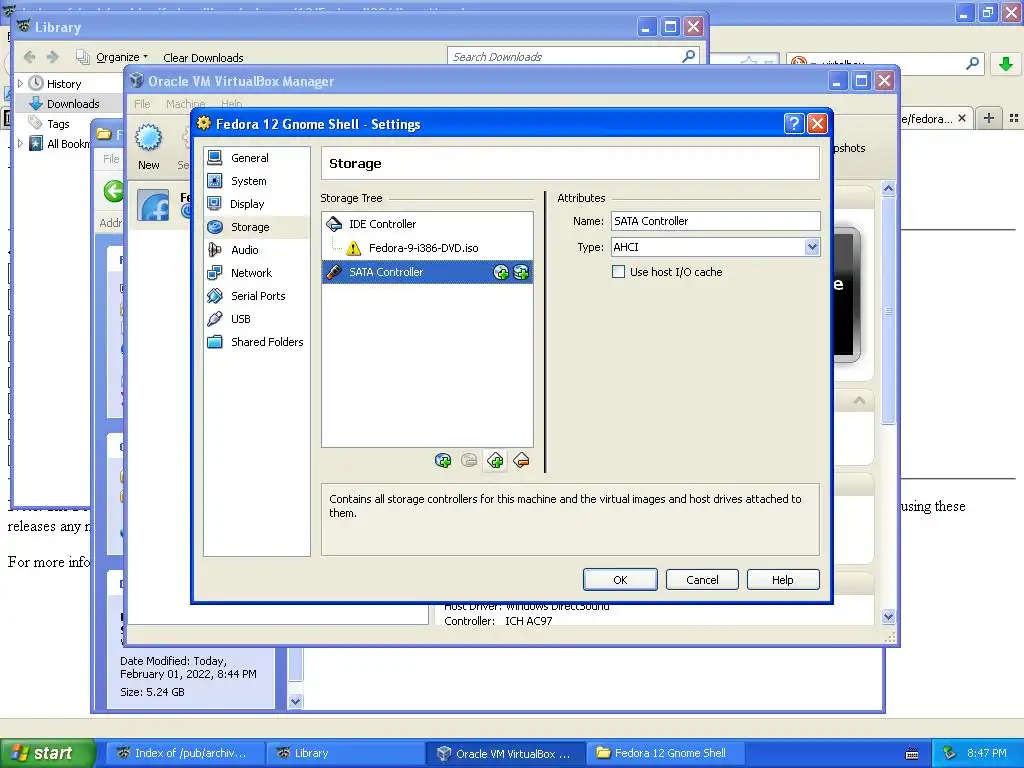
Task: Click the controller Name input field
Action: (716, 221)
